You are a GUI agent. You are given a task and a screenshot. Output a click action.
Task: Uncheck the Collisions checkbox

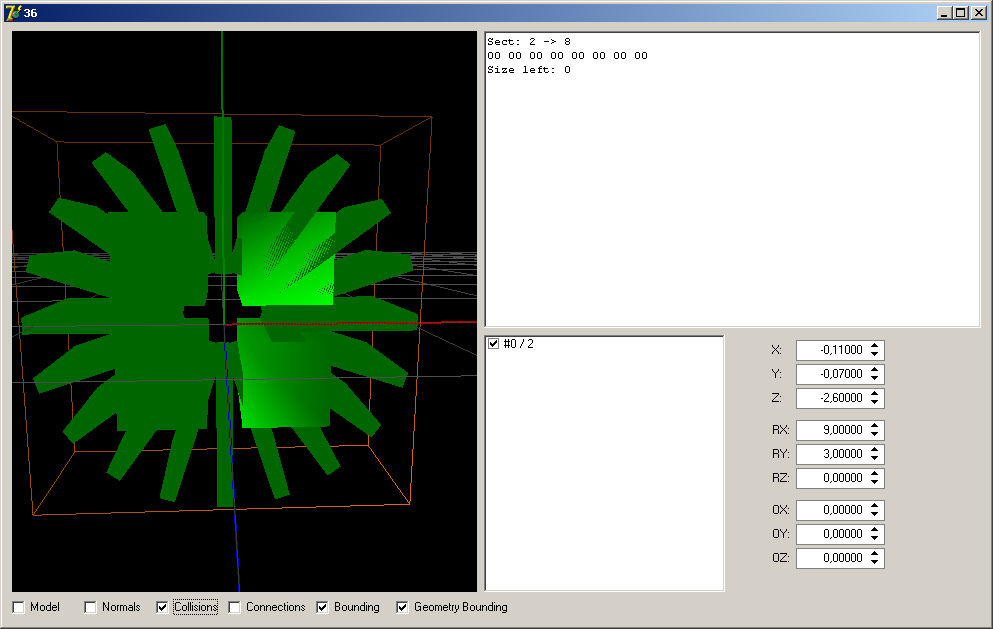(163, 607)
